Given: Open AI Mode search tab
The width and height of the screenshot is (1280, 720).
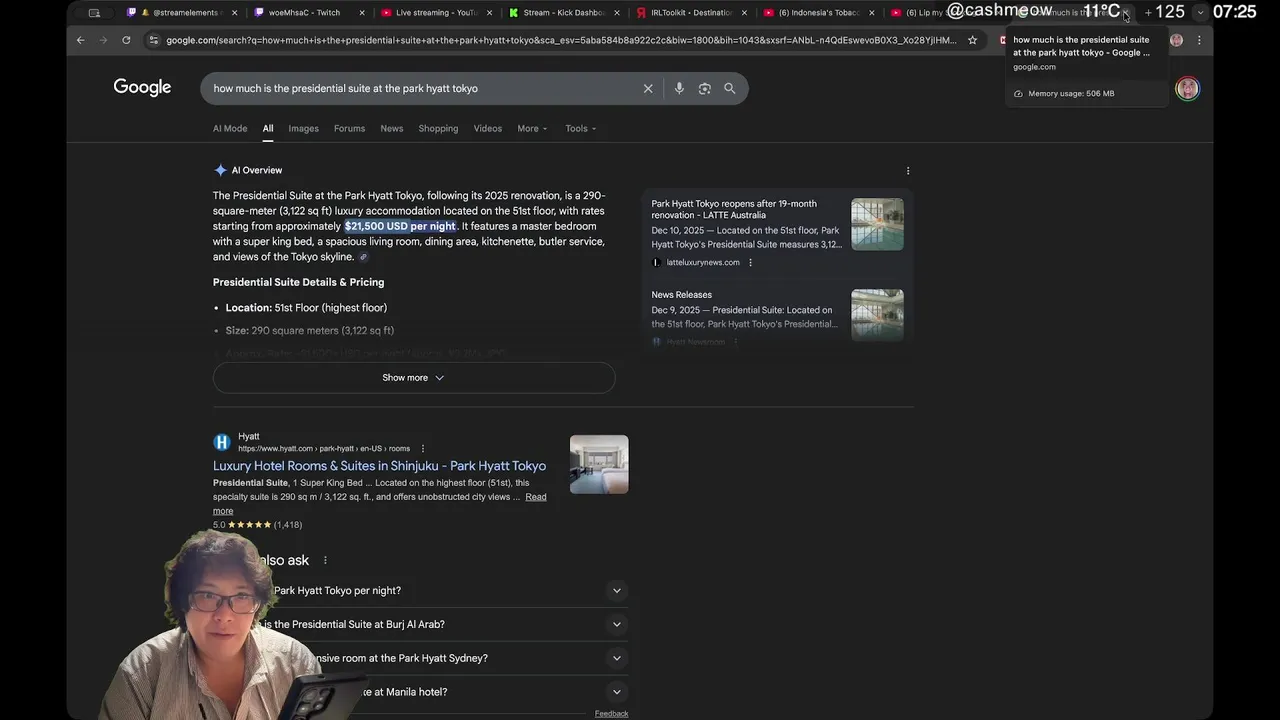Looking at the screenshot, I should point(230,128).
